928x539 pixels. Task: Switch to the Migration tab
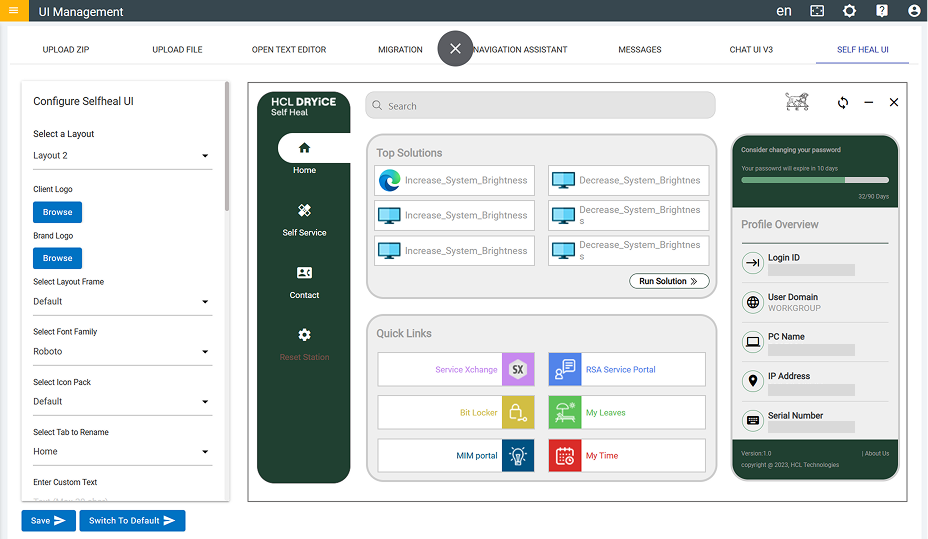(400, 50)
